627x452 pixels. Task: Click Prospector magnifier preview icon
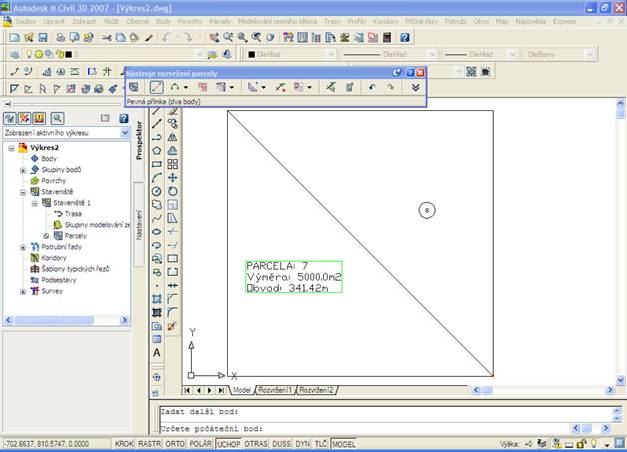[x=58, y=118]
